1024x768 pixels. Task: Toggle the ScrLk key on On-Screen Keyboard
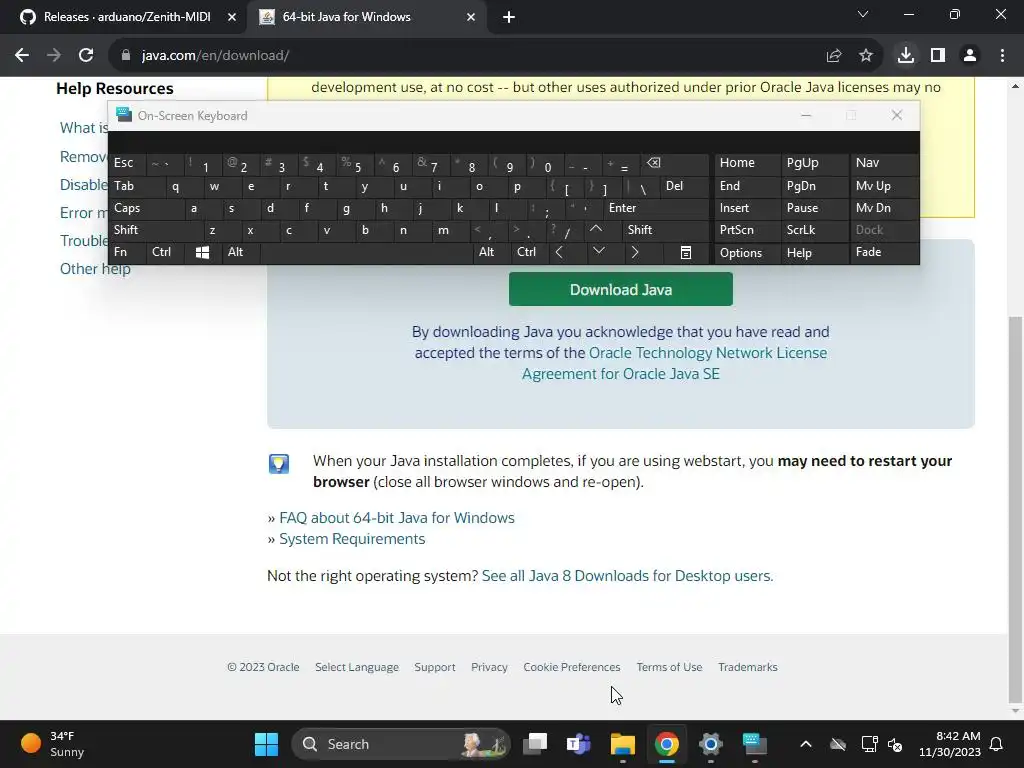[x=814, y=230]
